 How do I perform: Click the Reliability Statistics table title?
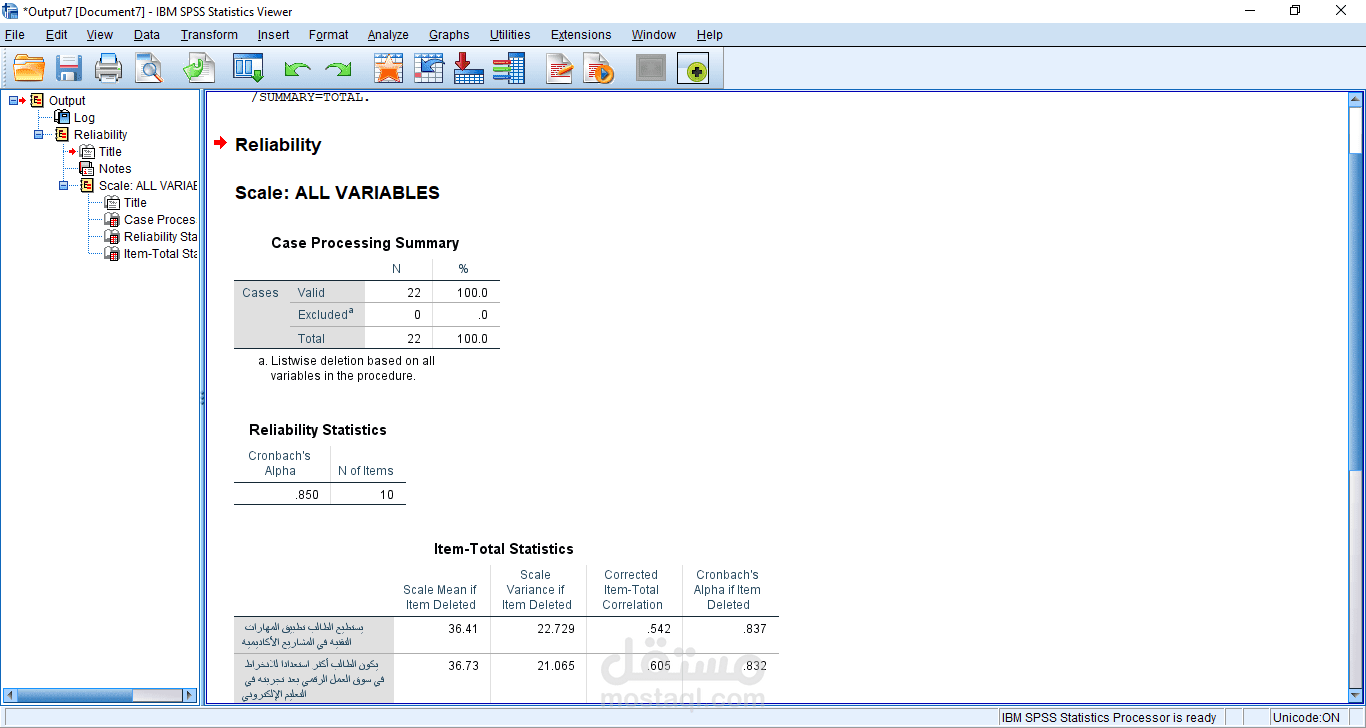pos(318,430)
